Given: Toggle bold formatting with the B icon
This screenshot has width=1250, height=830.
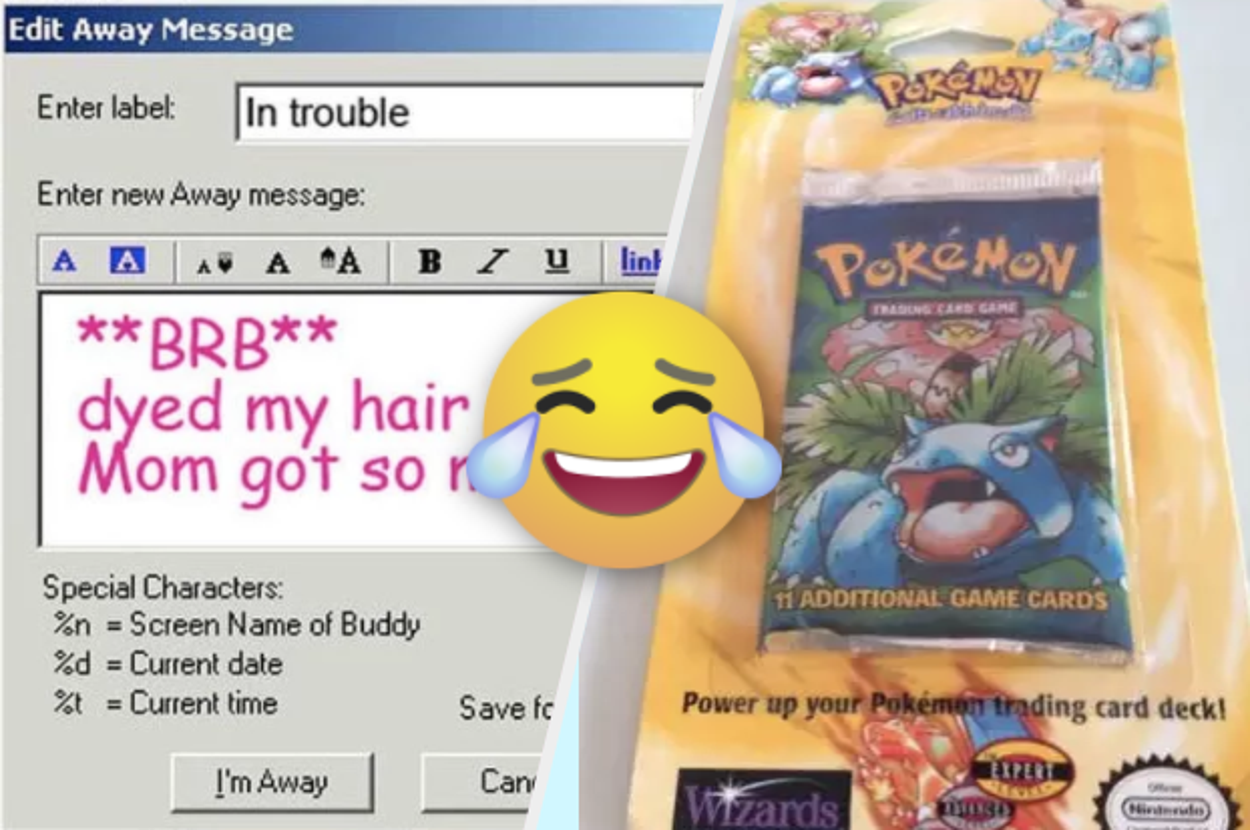Looking at the screenshot, I should (430, 262).
